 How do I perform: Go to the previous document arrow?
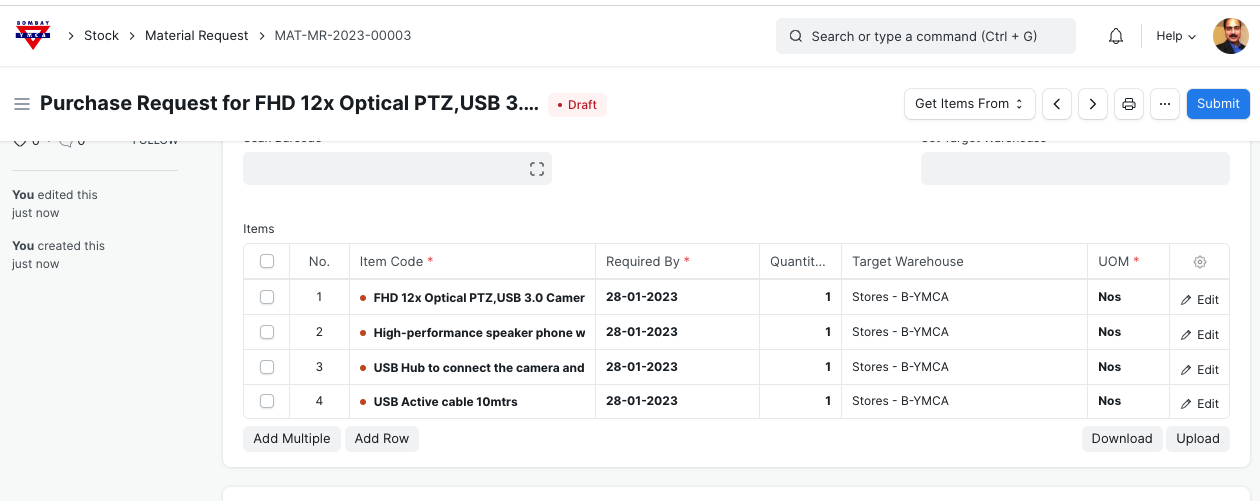click(1057, 104)
